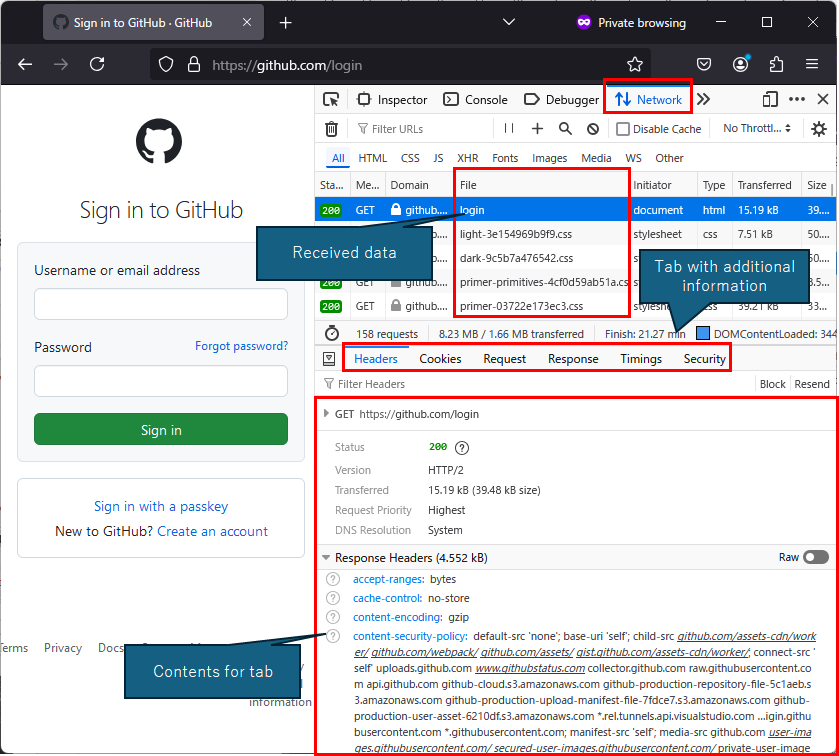Open the Security details tab
839x756 pixels.
[x=704, y=359]
